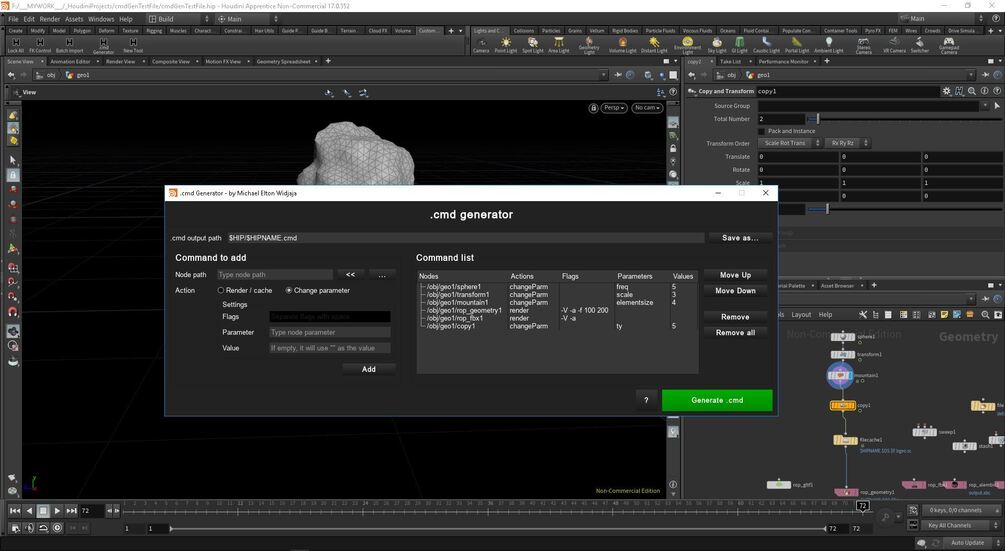Click the timeline Play forward button

[x=57, y=511]
